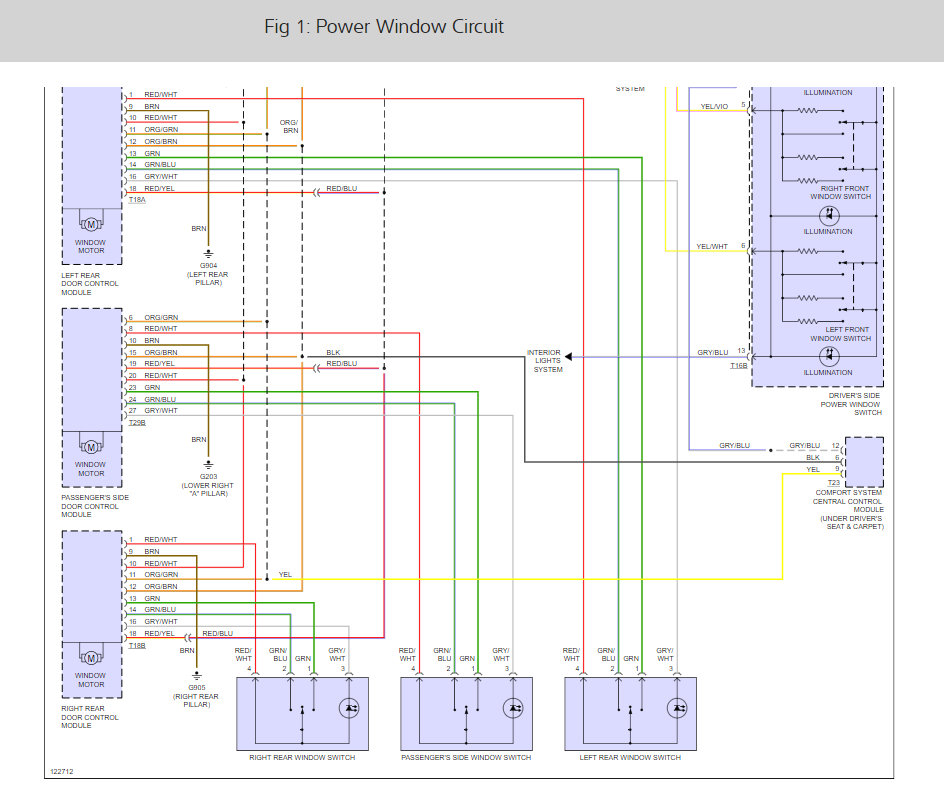Image resolution: width=944 pixels, height=809 pixels.
Task: Click the 'LEFT REAR WINDOW SWITCH' caption
Action: pos(630,757)
